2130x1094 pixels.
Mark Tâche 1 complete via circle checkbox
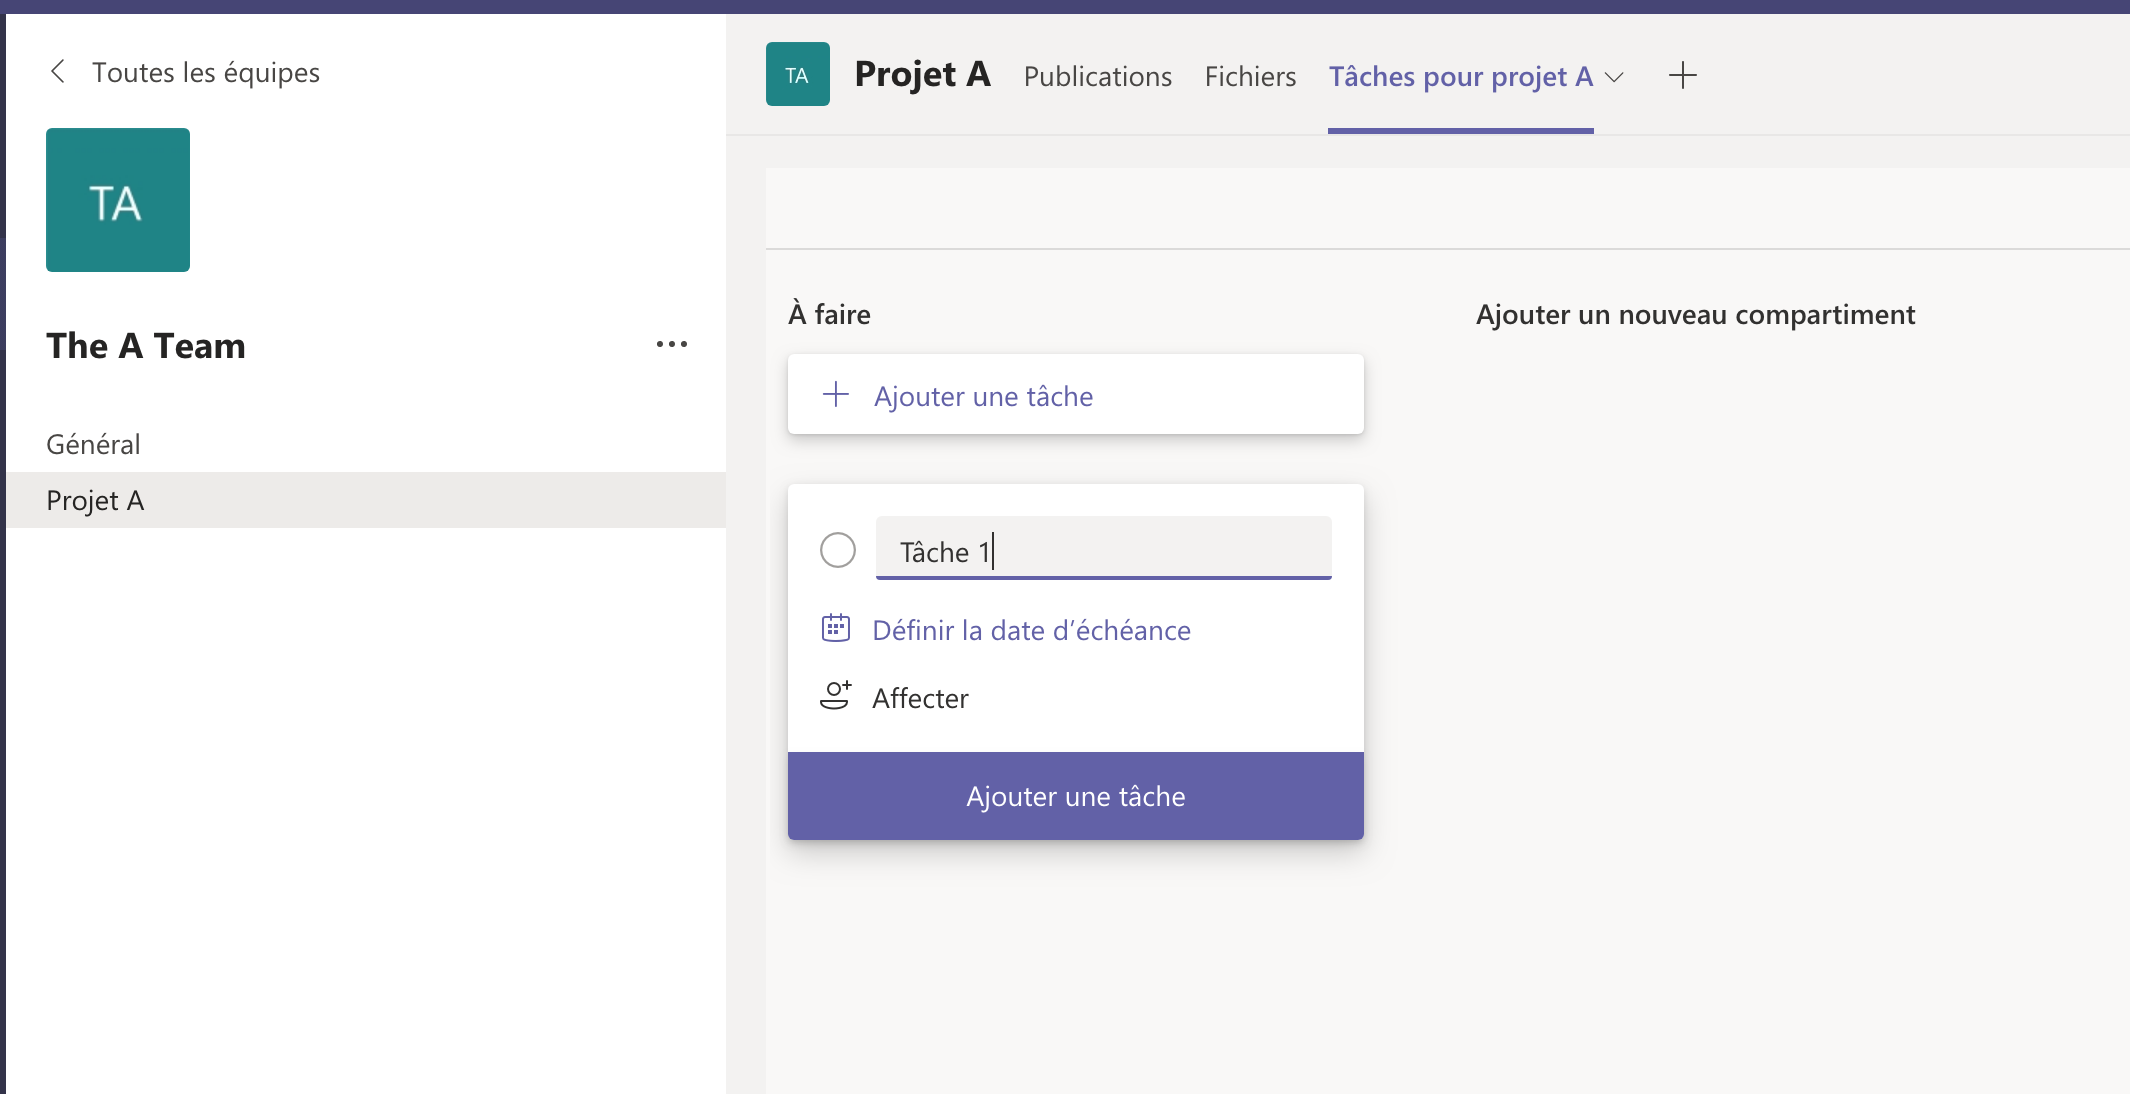tap(838, 550)
